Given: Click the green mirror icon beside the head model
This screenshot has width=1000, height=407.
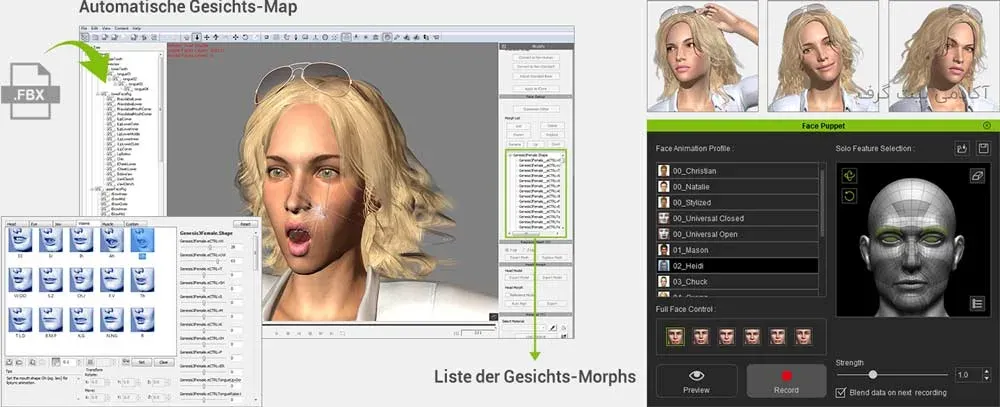Looking at the screenshot, I should coord(849,175).
